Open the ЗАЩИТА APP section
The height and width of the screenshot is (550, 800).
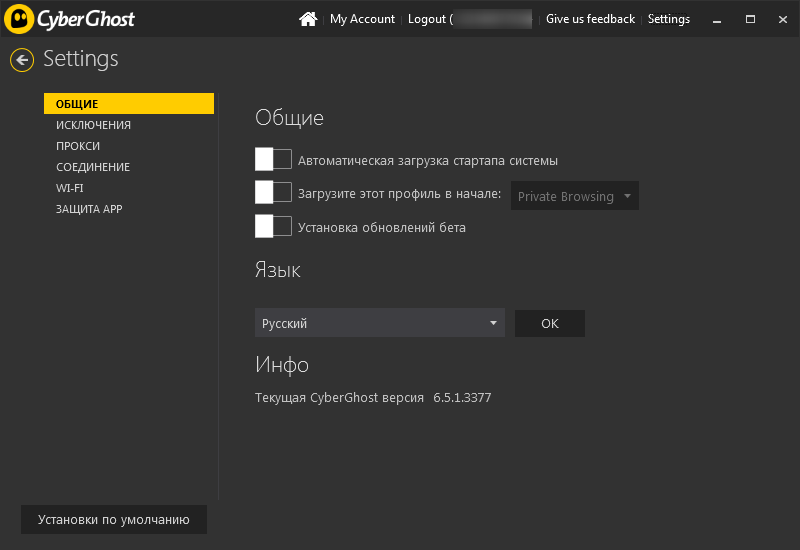[x=89, y=209]
